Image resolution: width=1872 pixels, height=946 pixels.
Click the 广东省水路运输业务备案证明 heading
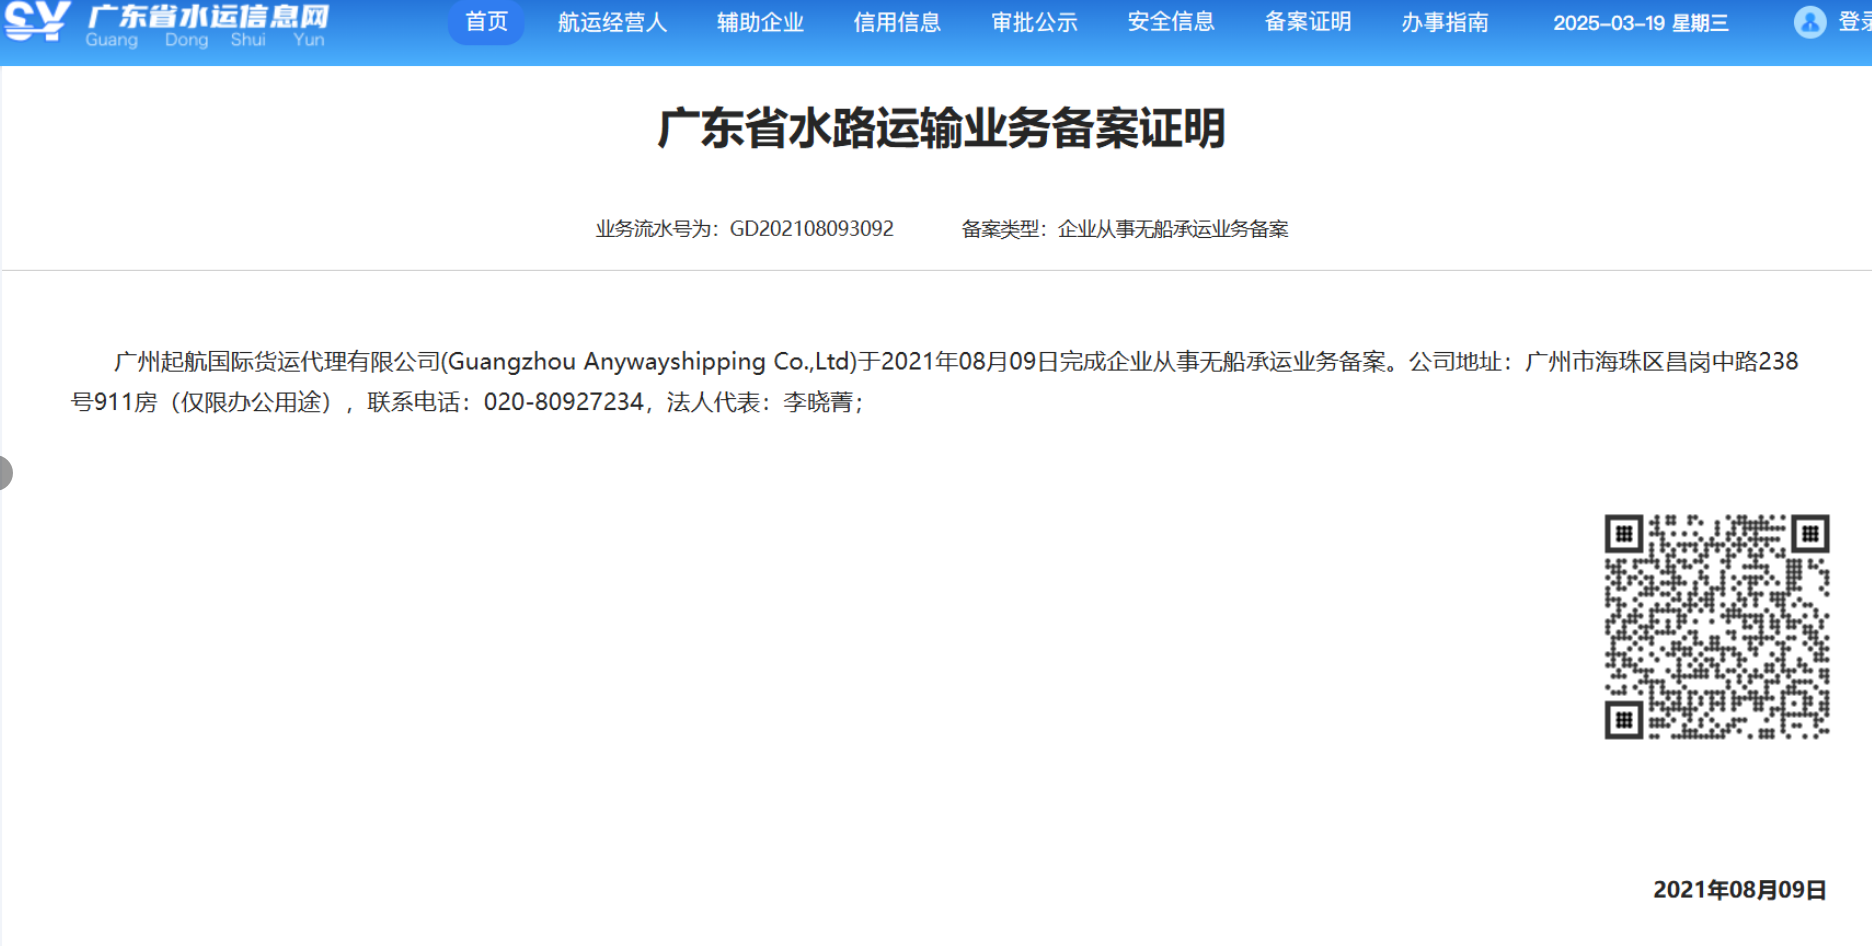pos(941,129)
